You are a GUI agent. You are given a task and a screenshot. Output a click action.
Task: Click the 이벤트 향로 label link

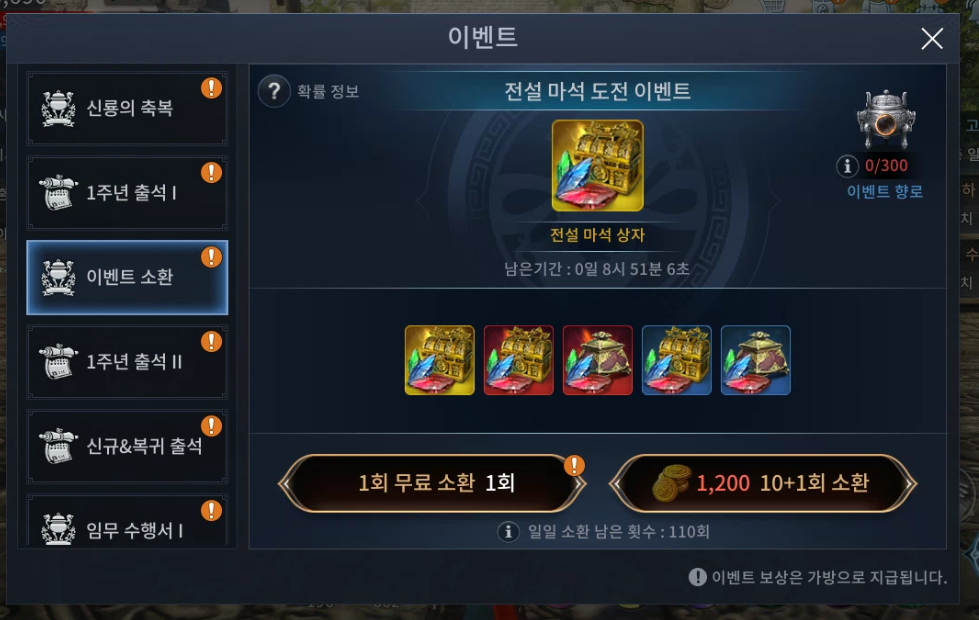coord(885,191)
